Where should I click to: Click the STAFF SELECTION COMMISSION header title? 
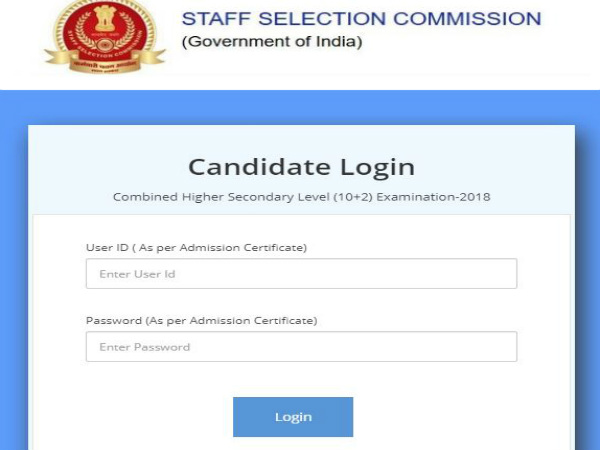click(x=361, y=19)
